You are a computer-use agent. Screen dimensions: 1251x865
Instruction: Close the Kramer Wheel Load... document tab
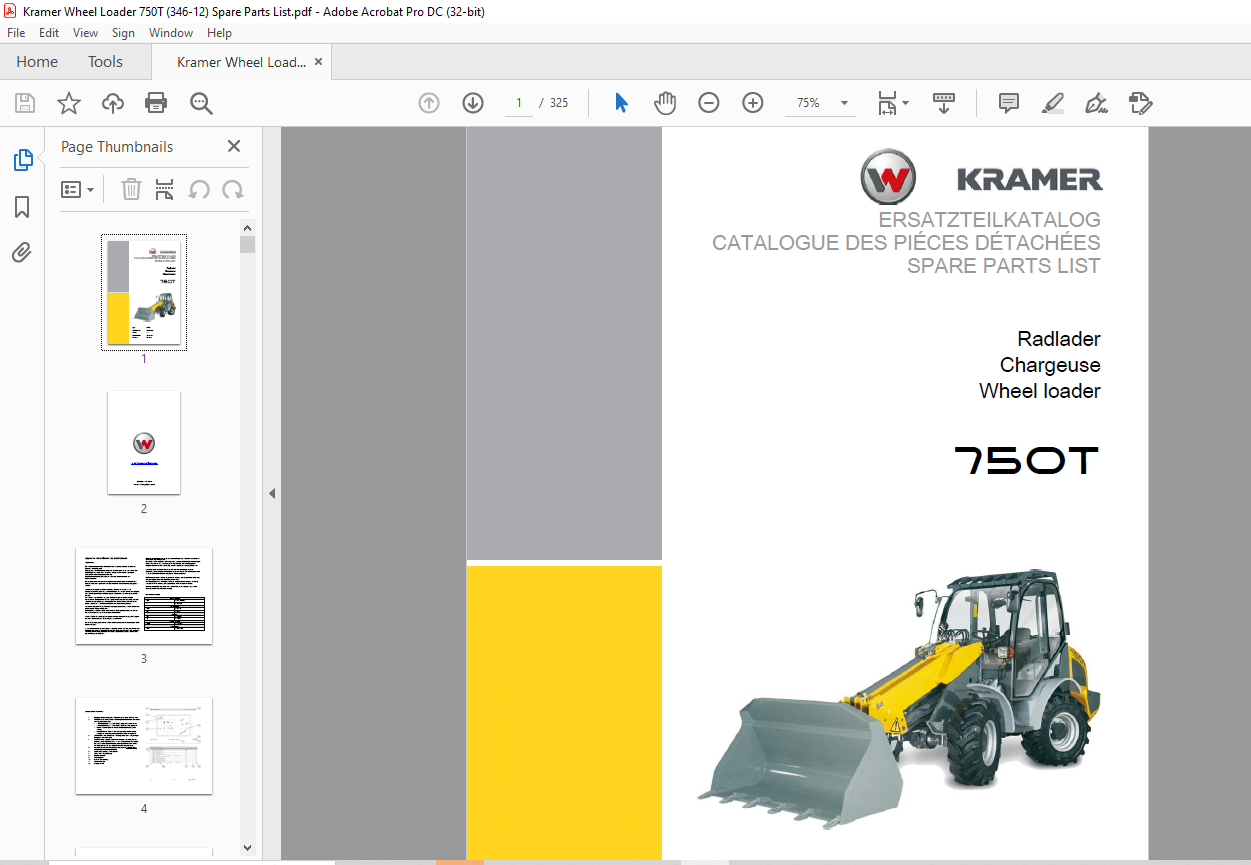pos(318,62)
